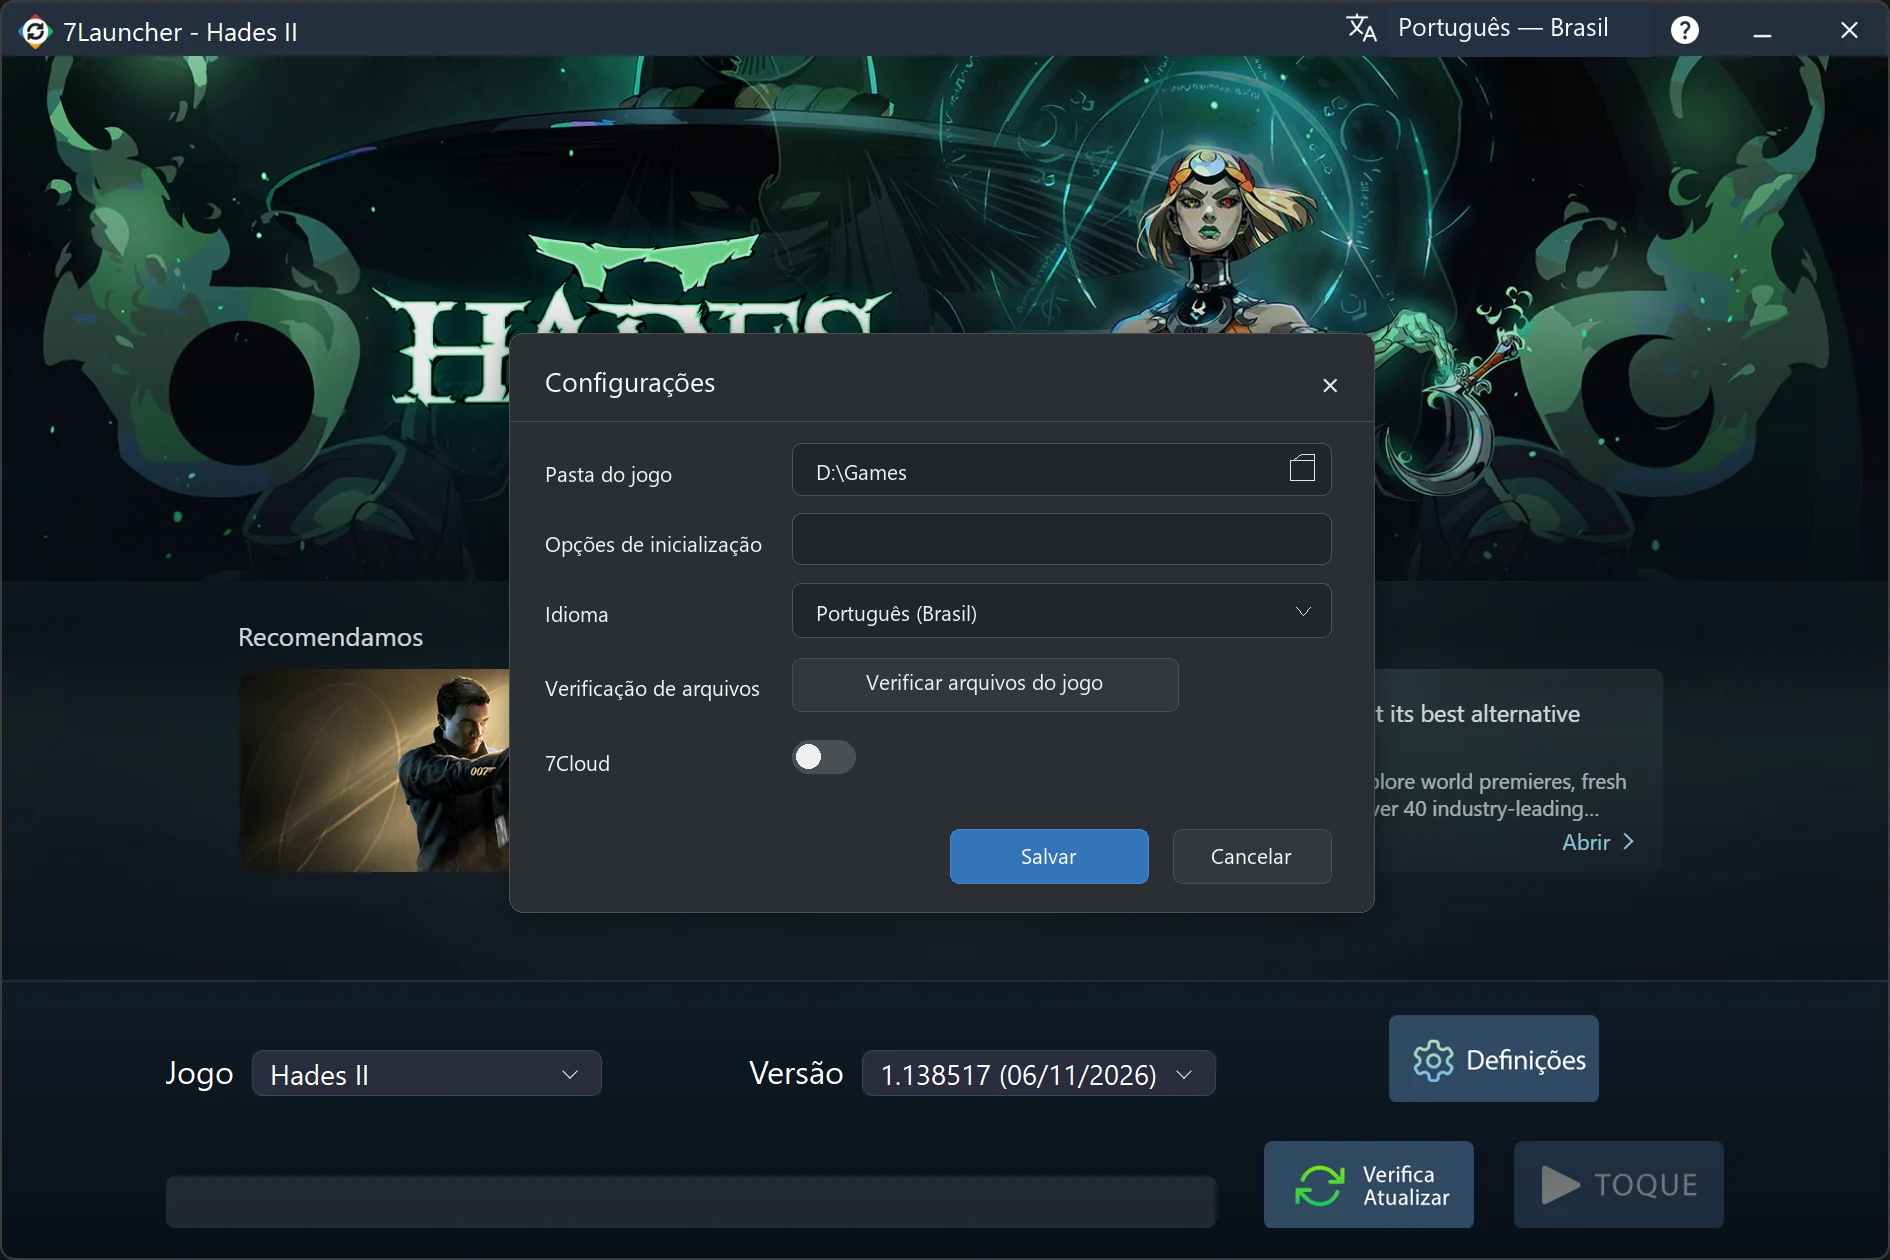This screenshot has height=1260, width=1890.
Task: Browse for game folder using folder icon
Action: click(x=1302, y=468)
